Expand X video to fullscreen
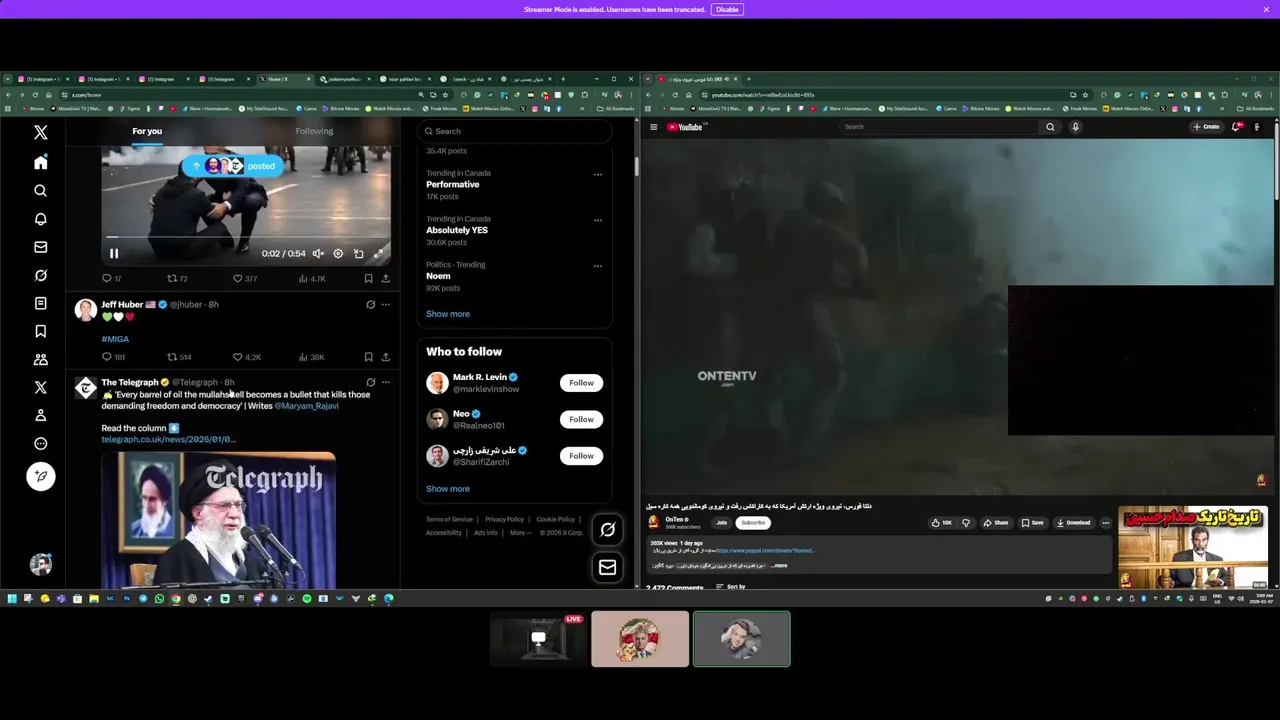The height and width of the screenshot is (720, 1280). [379, 254]
